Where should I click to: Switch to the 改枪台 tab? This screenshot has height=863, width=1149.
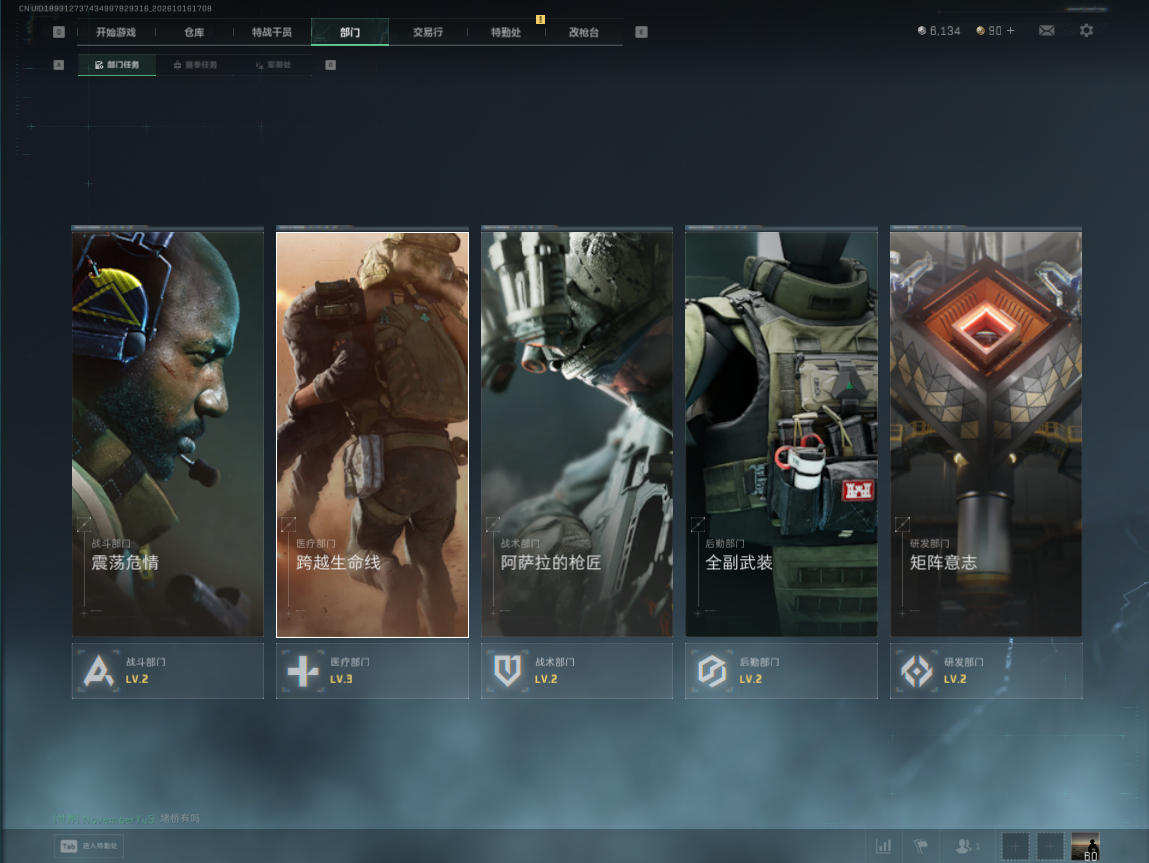tap(584, 32)
